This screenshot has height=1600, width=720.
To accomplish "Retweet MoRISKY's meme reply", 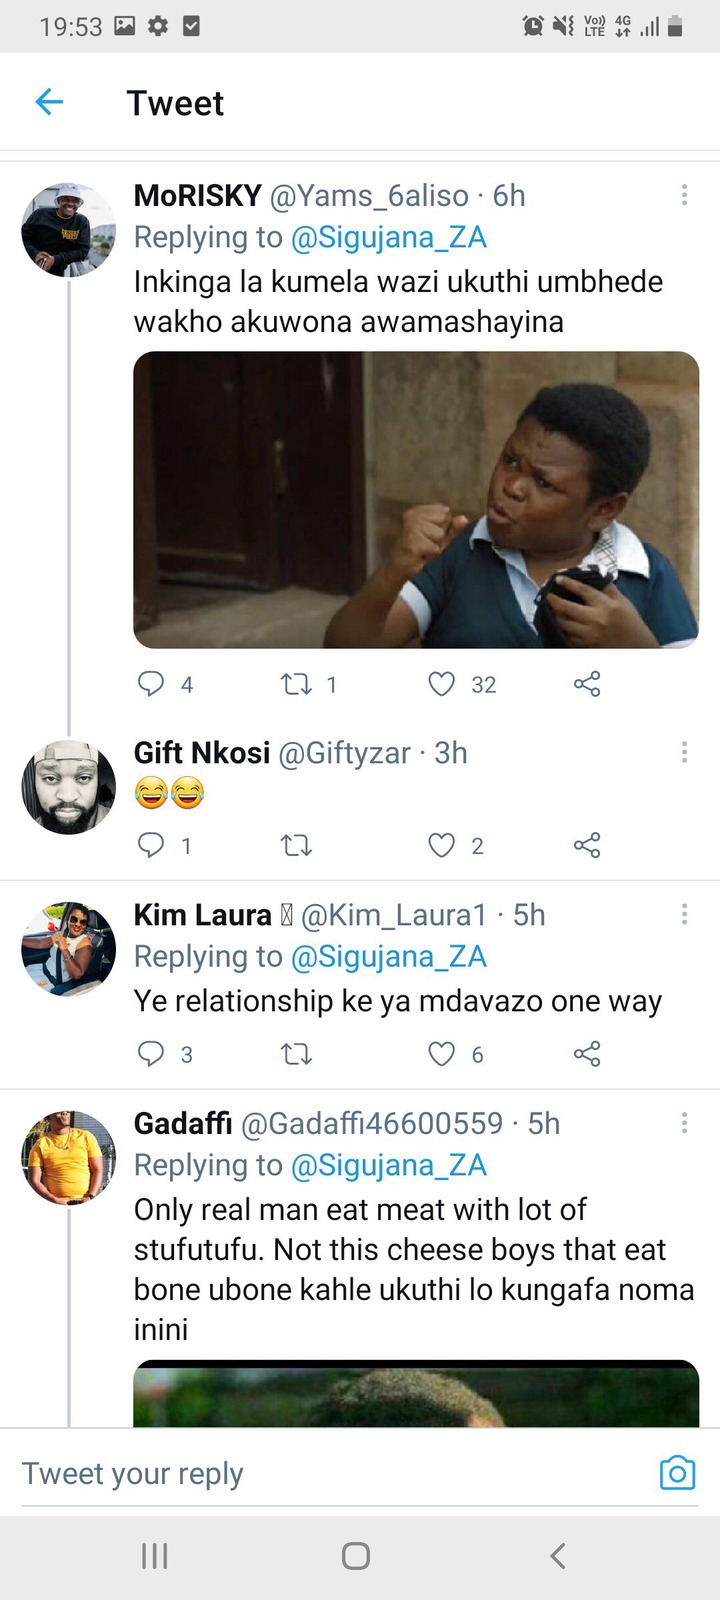I will tap(296, 684).
